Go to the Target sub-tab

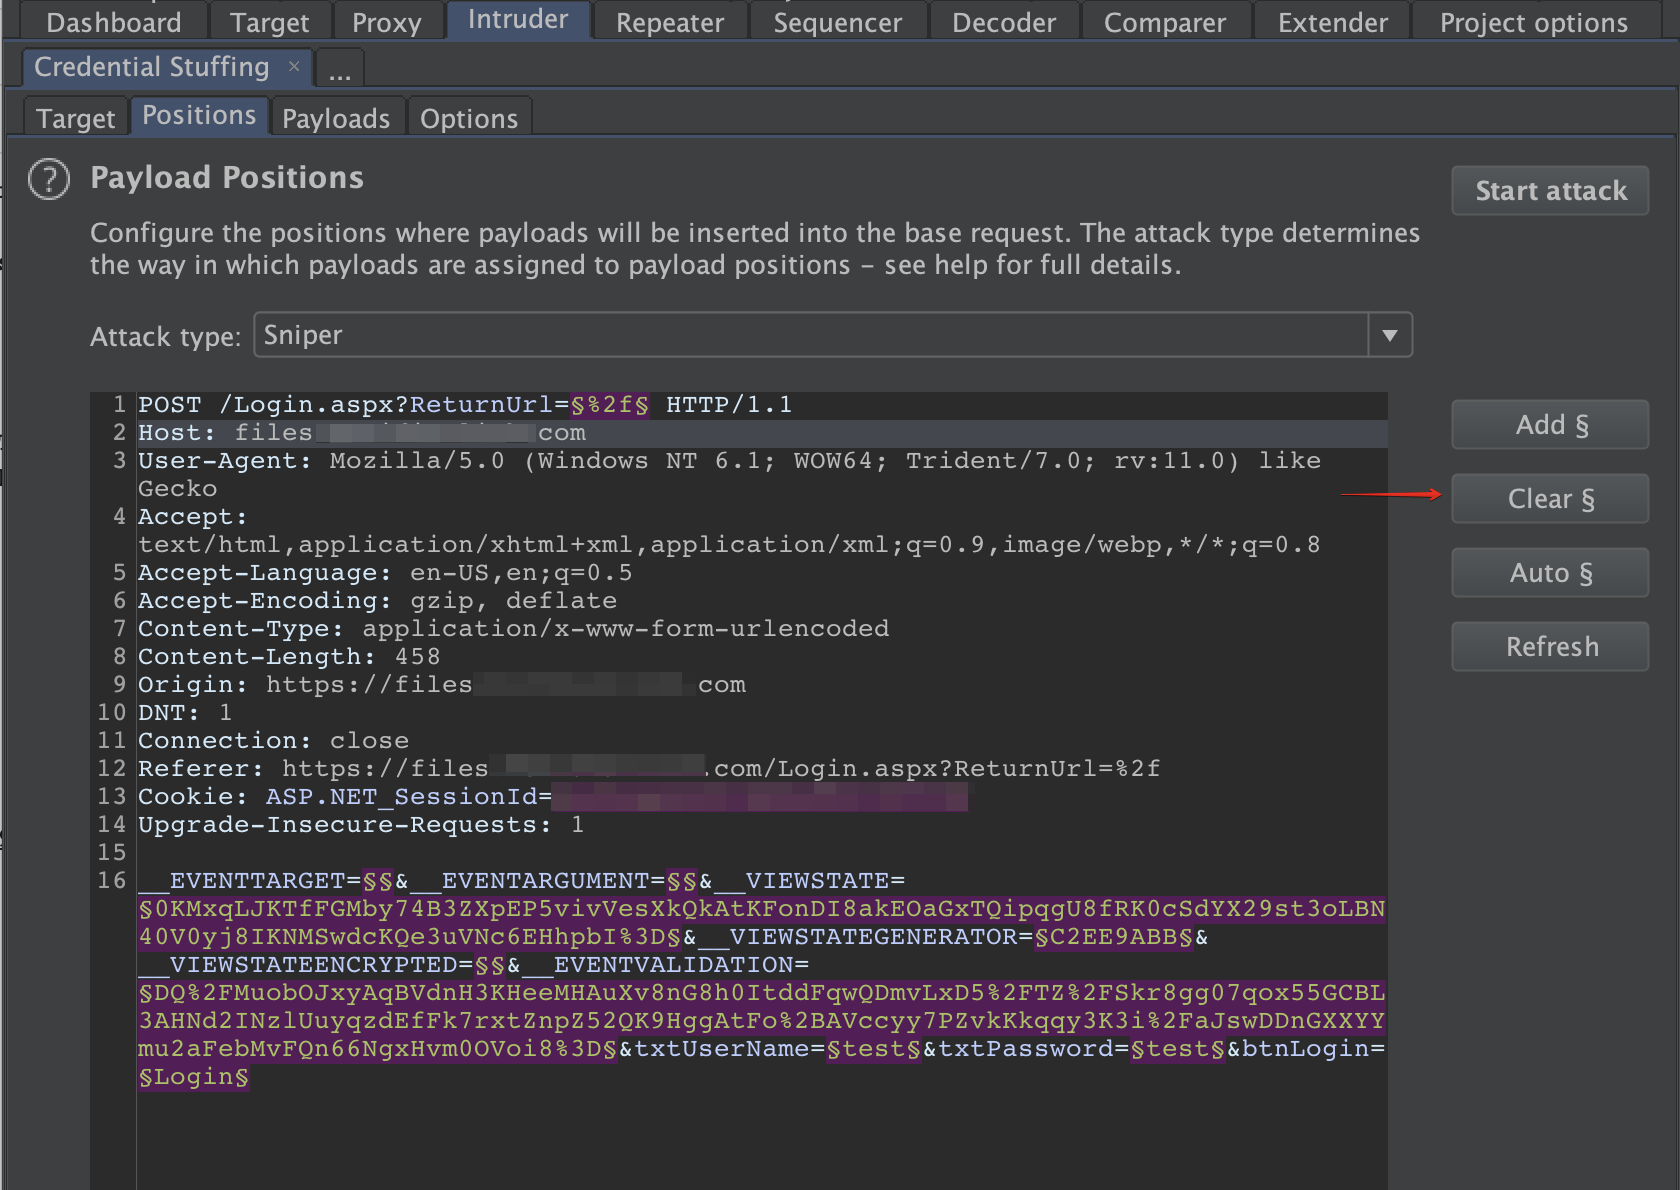[76, 118]
